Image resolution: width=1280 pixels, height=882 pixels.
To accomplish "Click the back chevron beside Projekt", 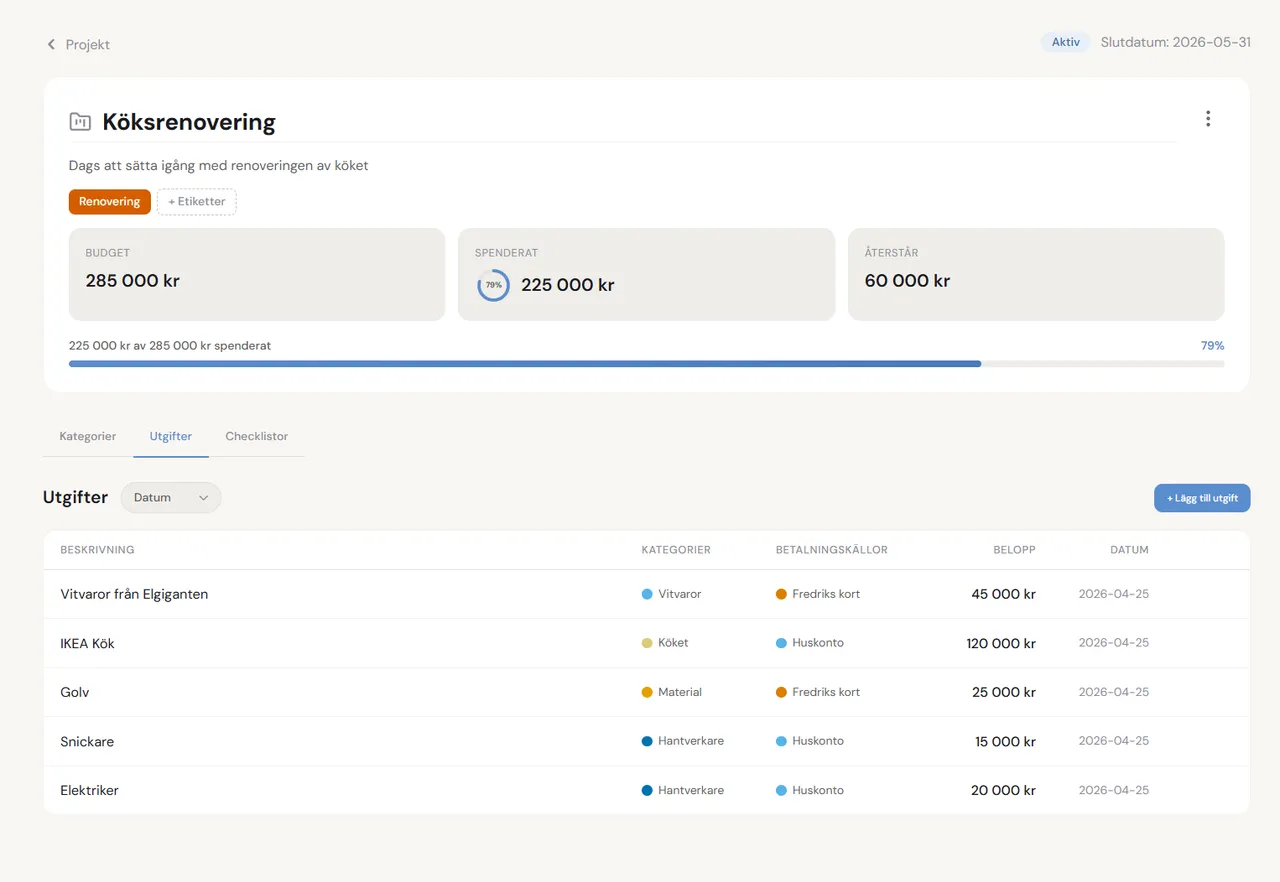I will click(51, 45).
